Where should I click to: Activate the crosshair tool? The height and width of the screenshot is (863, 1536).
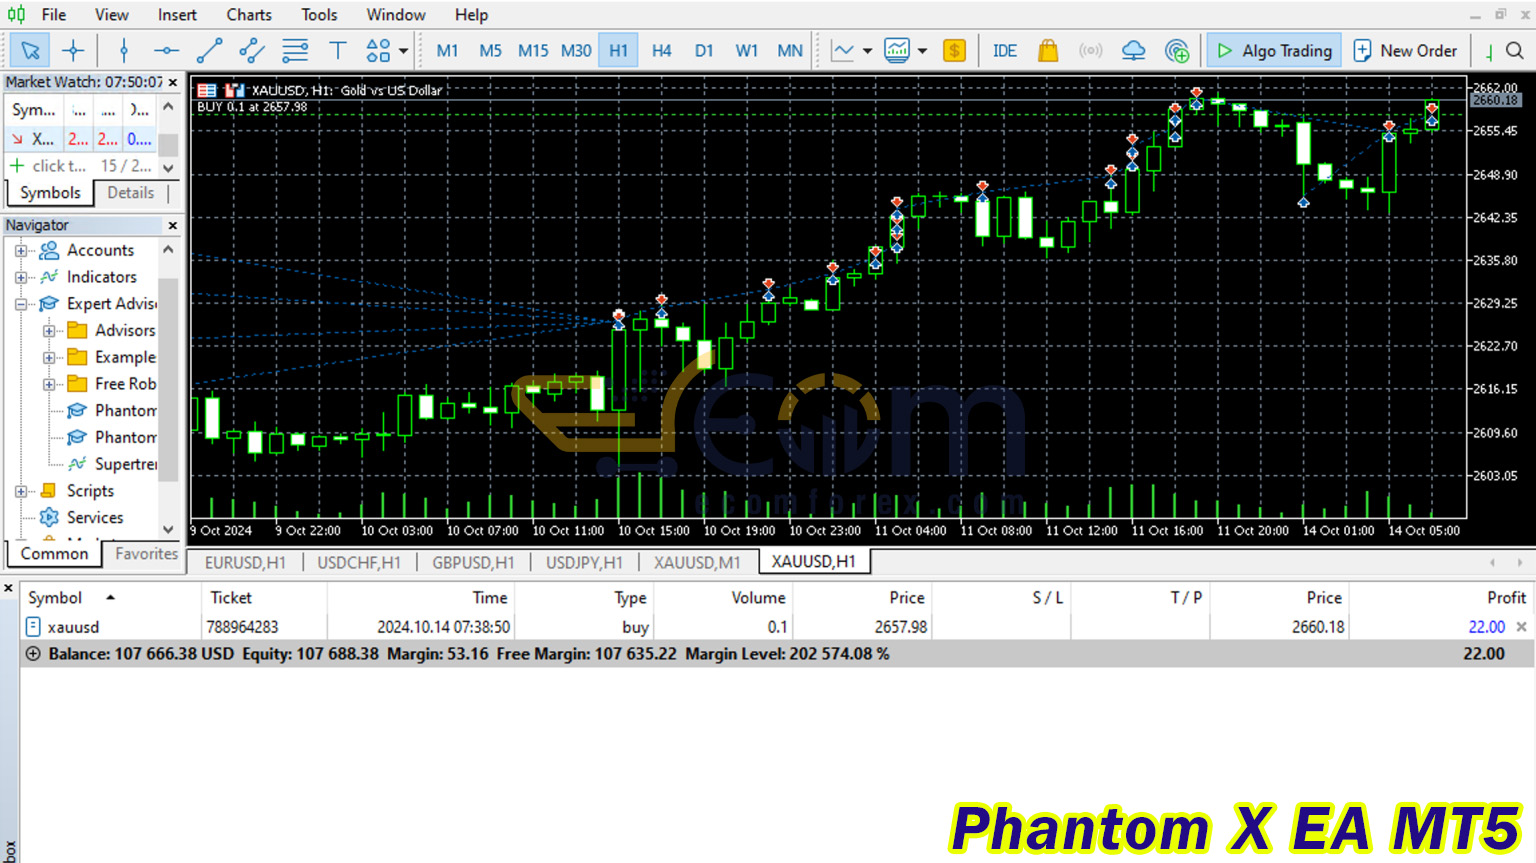pyautogui.click(x=73, y=50)
